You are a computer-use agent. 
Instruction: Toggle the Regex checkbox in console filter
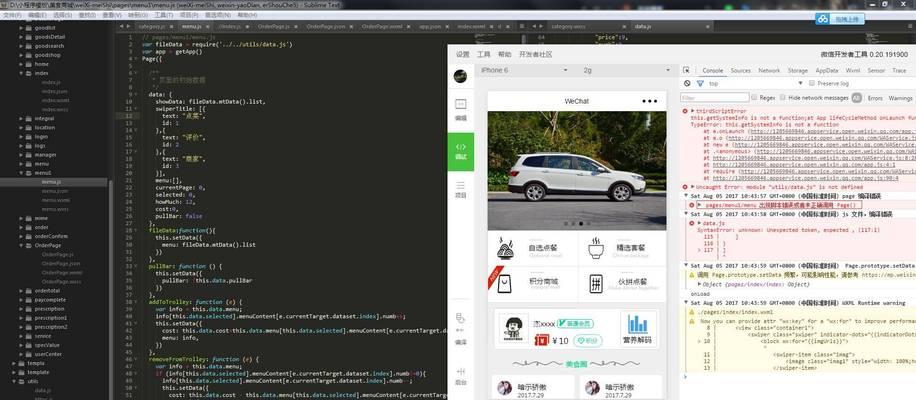pos(754,98)
